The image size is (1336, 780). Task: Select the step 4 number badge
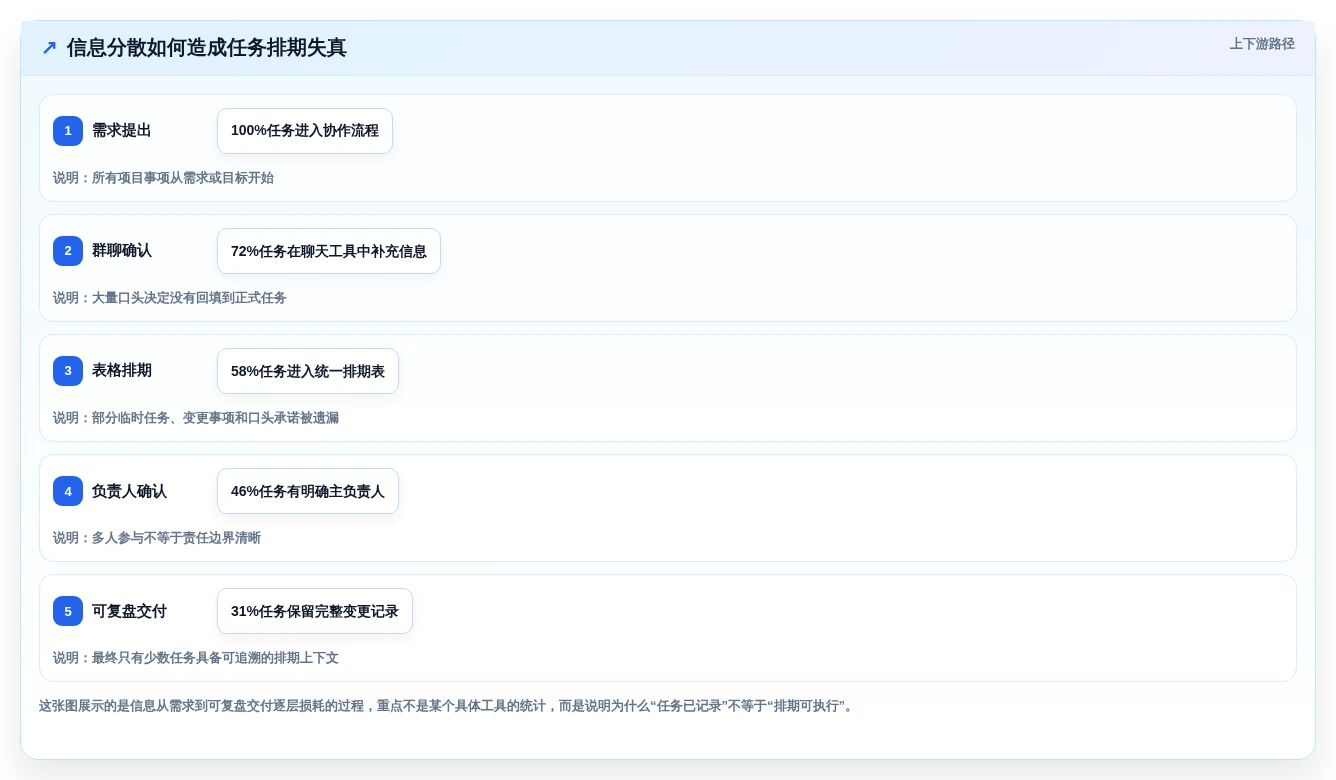tap(68, 491)
